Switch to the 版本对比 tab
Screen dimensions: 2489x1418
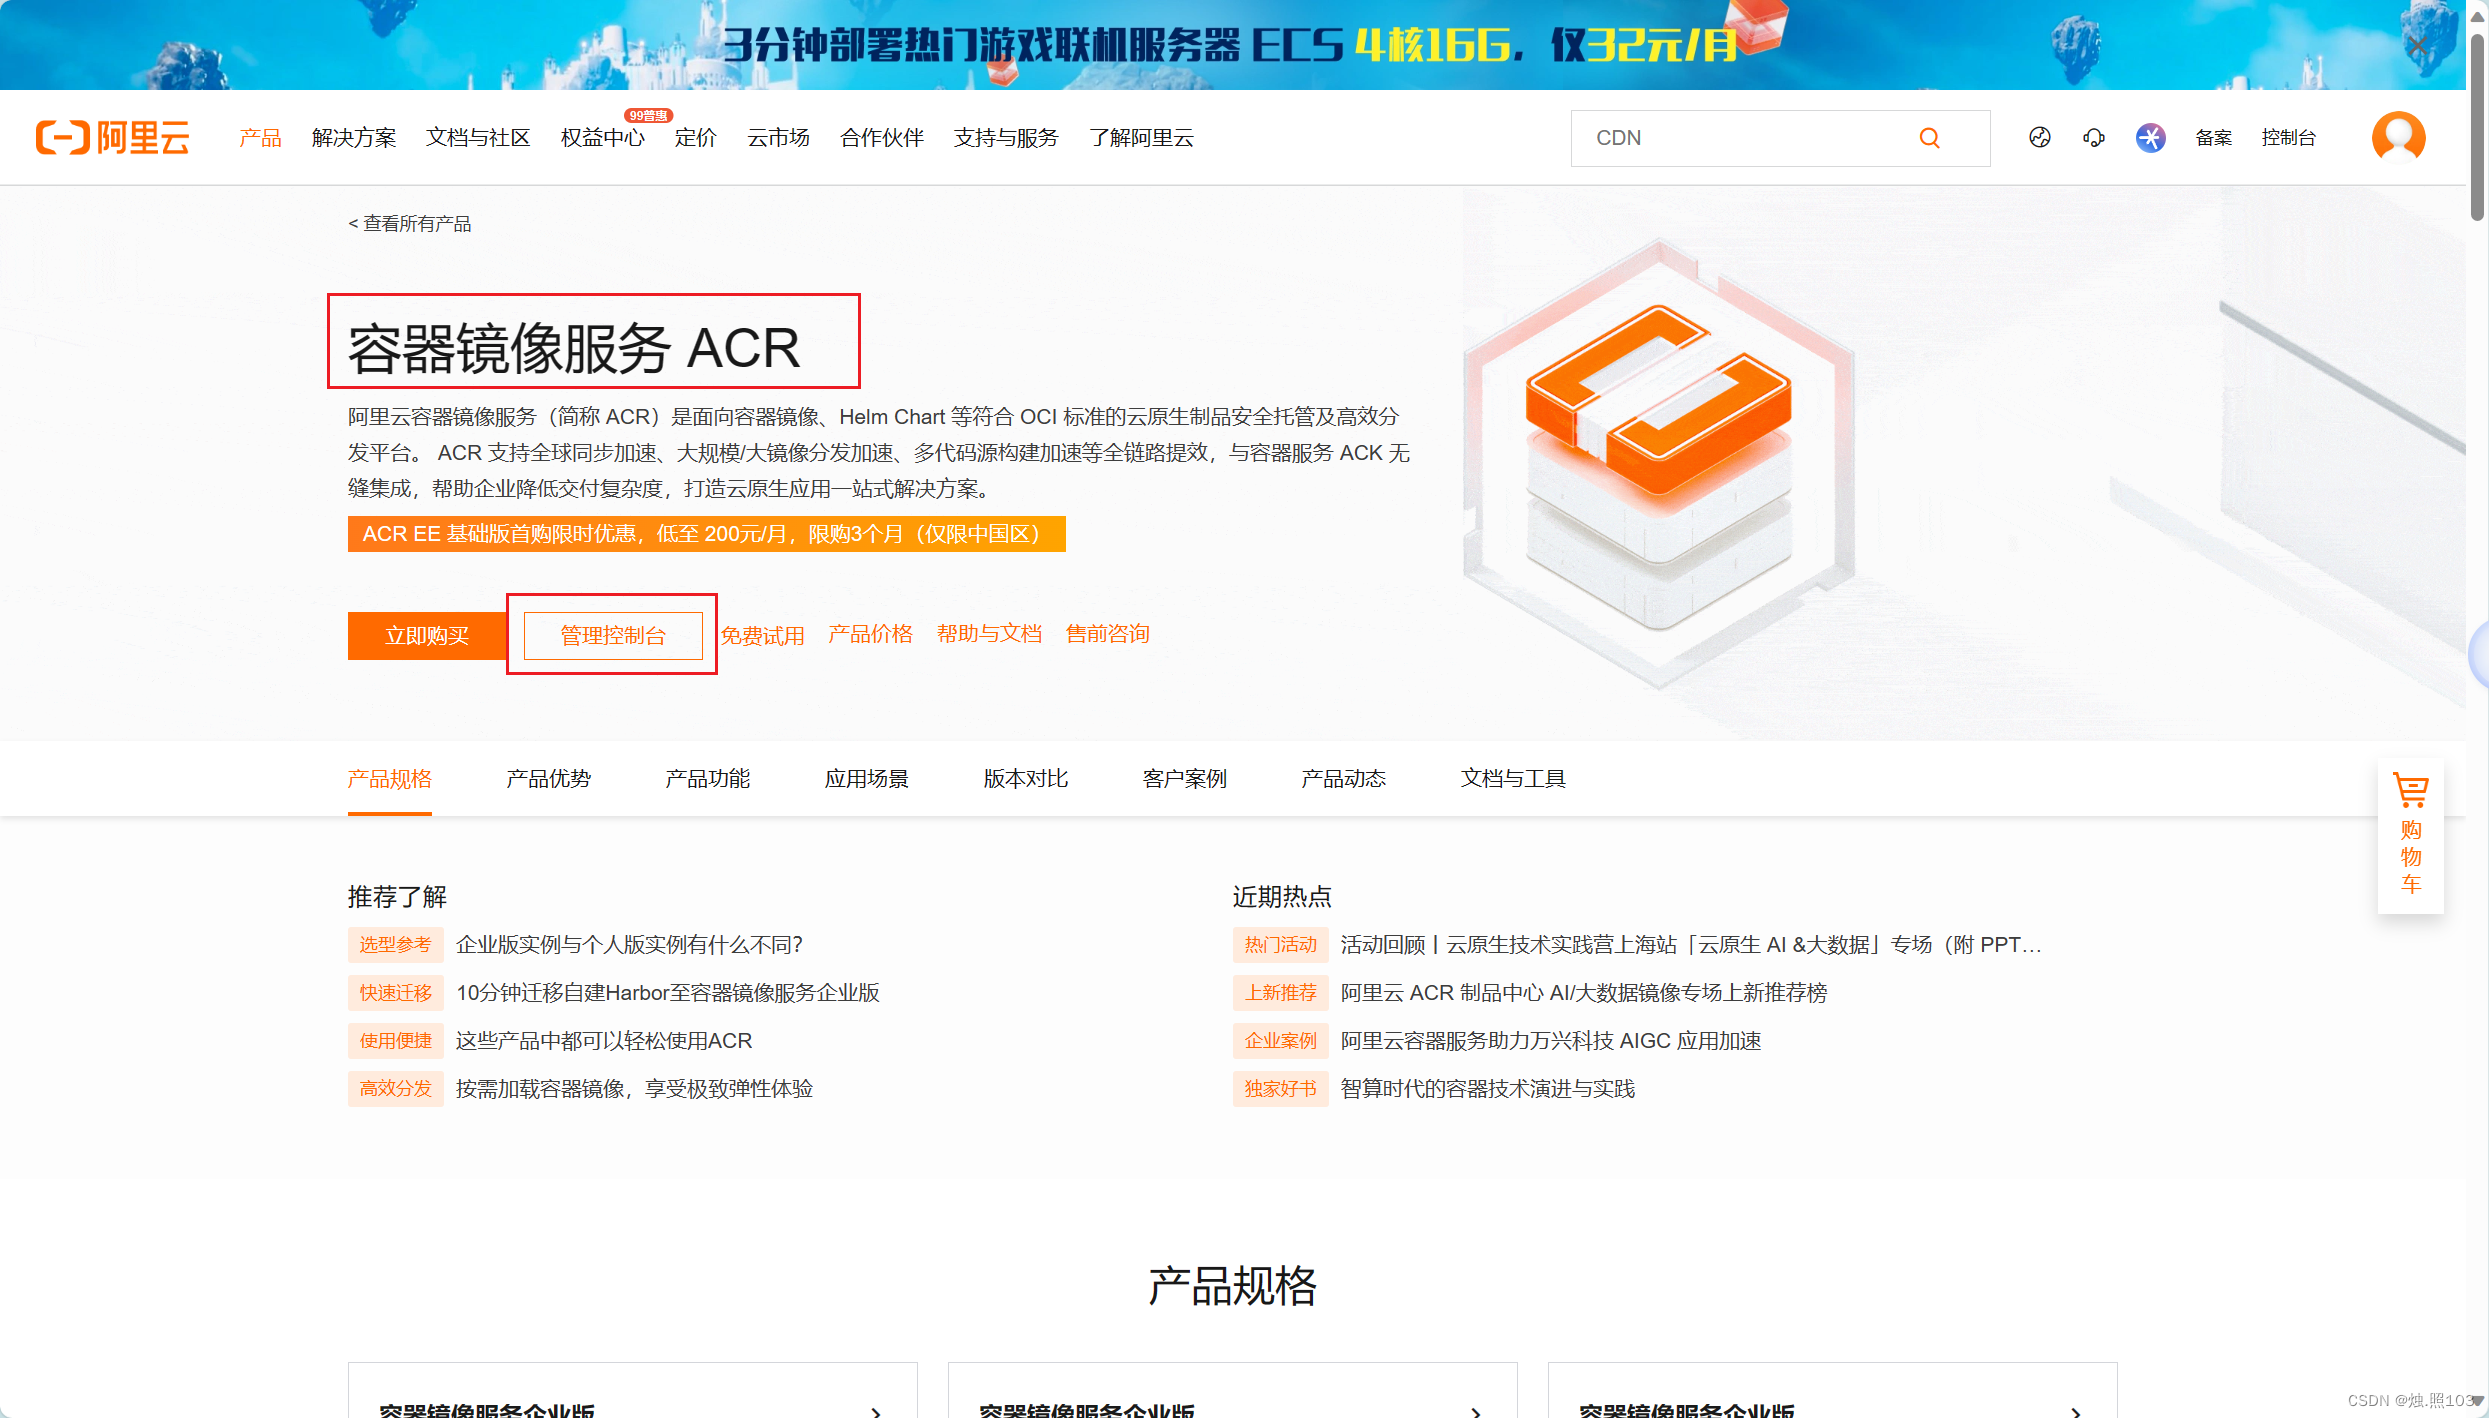click(1025, 778)
